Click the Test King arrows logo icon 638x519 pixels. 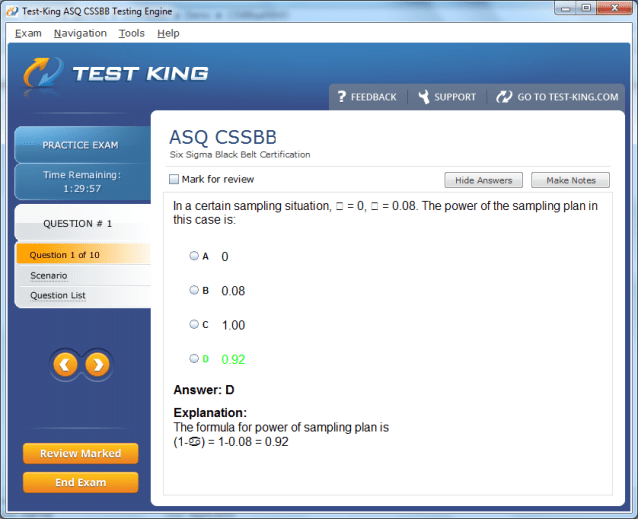(43, 73)
